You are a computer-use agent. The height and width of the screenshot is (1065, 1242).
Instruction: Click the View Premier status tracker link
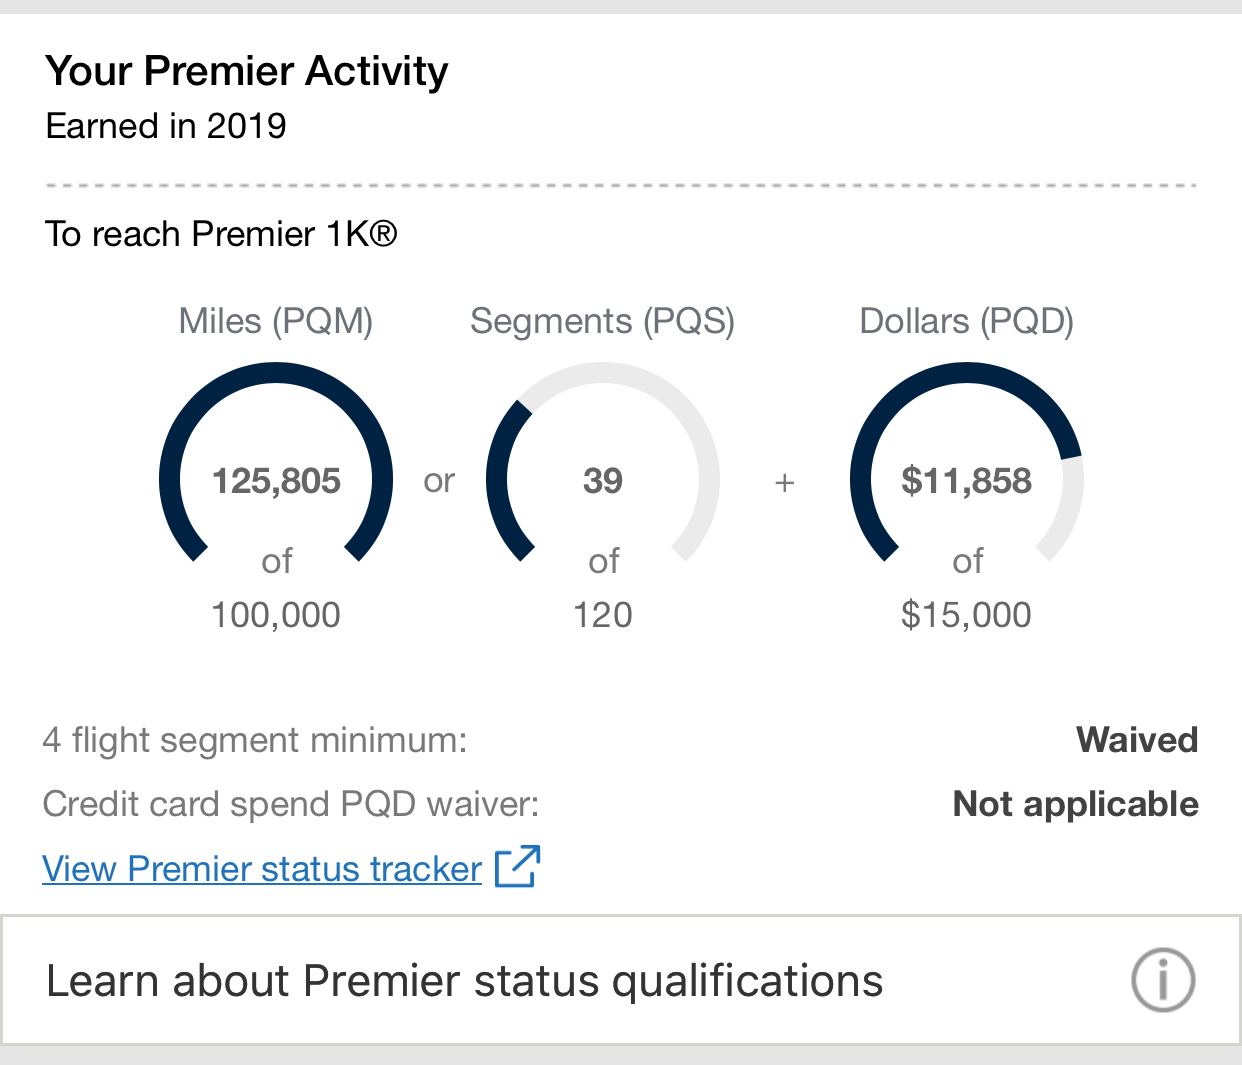pyautogui.click(x=262, y=869)
